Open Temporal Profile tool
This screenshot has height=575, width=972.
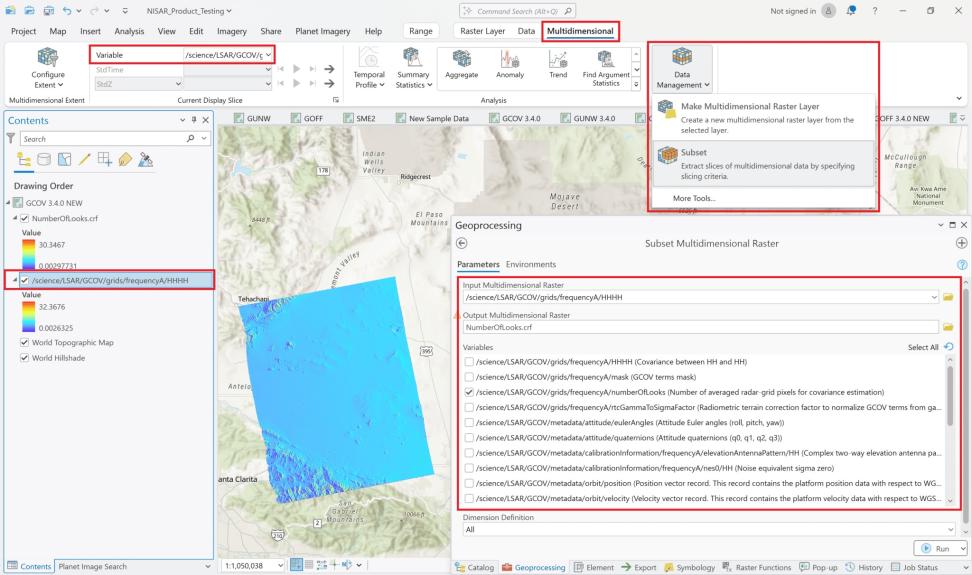(x=369, y=68)
